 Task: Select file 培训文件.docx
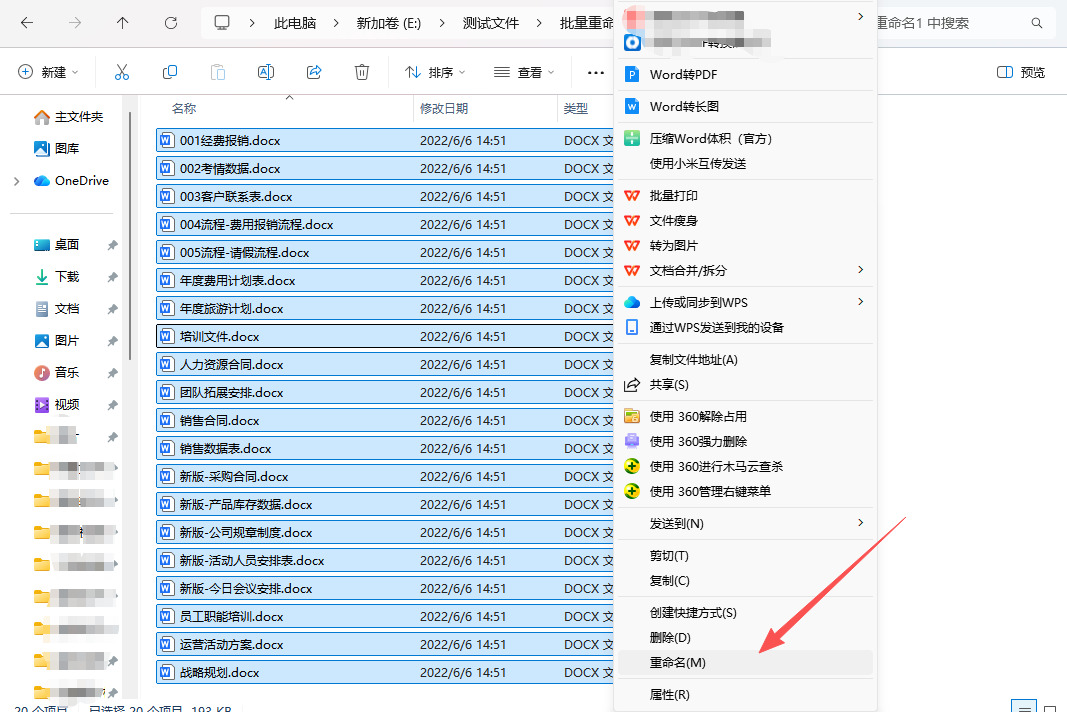click(384, 336)
